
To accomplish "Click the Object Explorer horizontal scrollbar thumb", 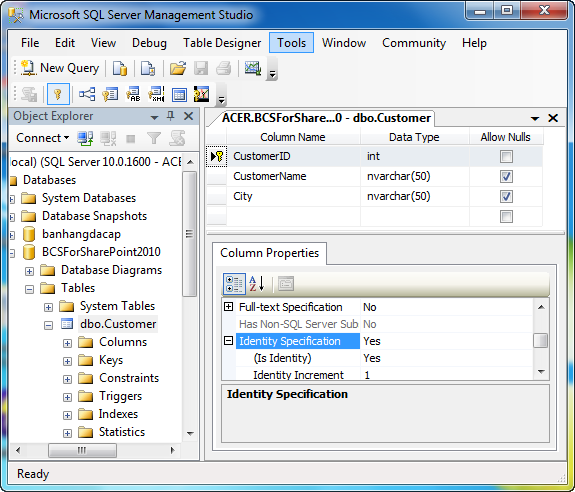I will (x=82, y=450).
